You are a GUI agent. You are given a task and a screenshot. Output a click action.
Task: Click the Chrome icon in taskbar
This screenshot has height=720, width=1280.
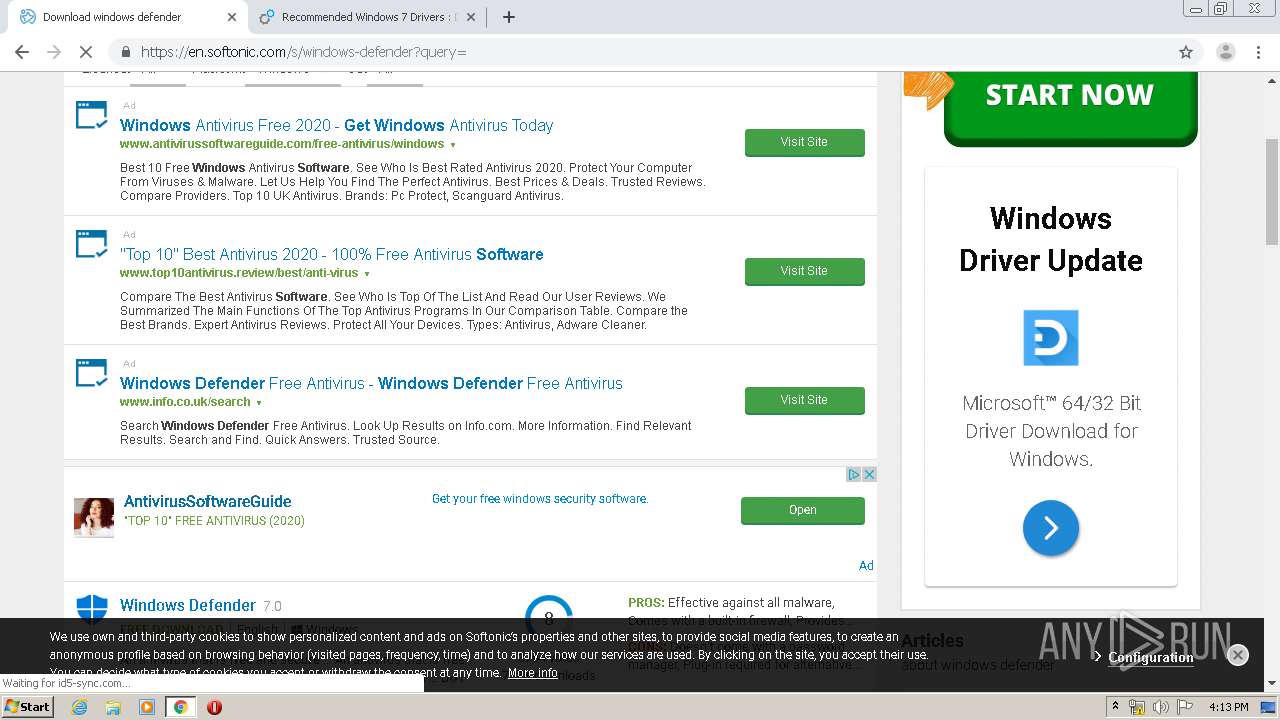pos(180,707)
